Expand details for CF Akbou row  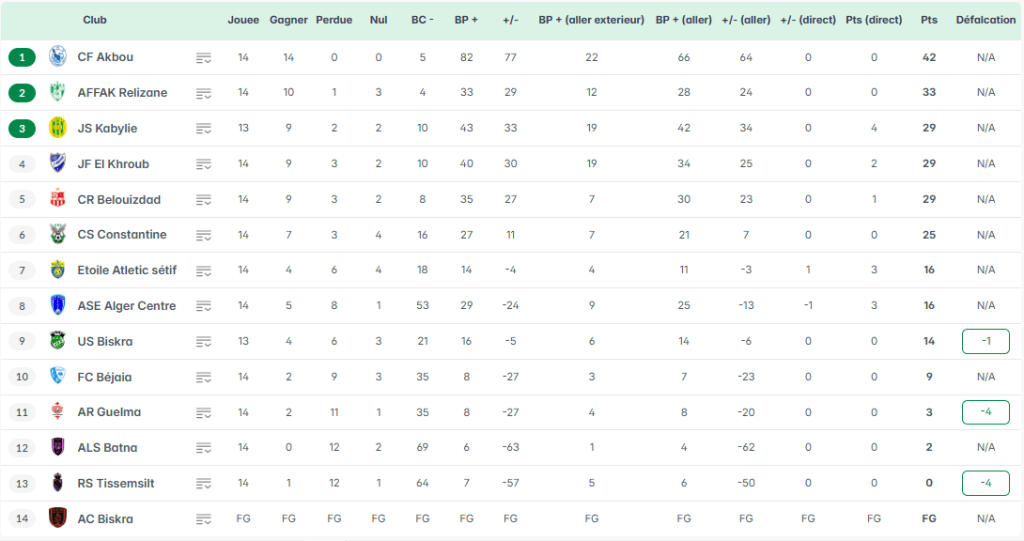click(x=204, y=58)
